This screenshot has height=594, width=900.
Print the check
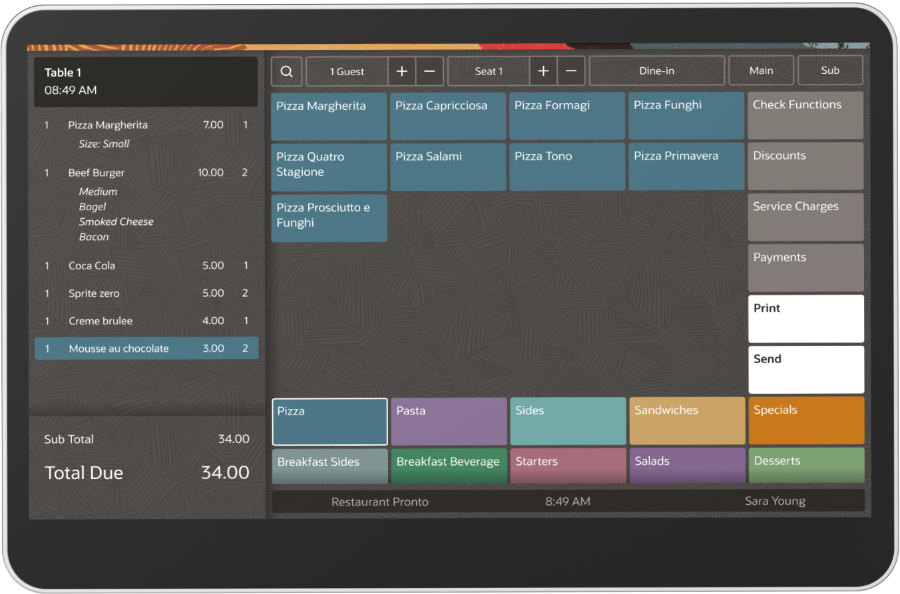pyautogui.click(x=806, y=319)
